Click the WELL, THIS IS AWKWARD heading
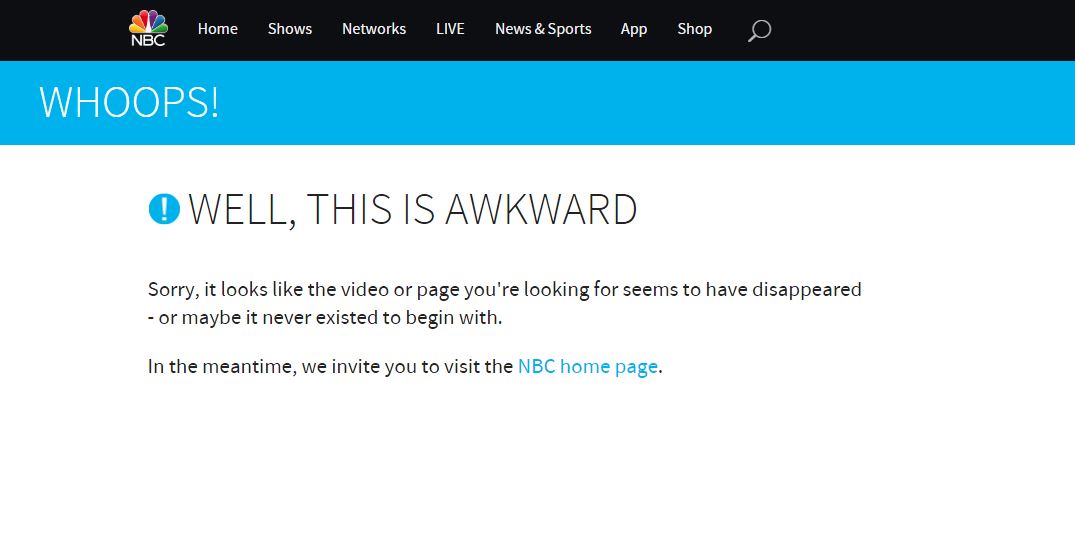This screenshot has height=555, width=1075. tap(412, 210)
